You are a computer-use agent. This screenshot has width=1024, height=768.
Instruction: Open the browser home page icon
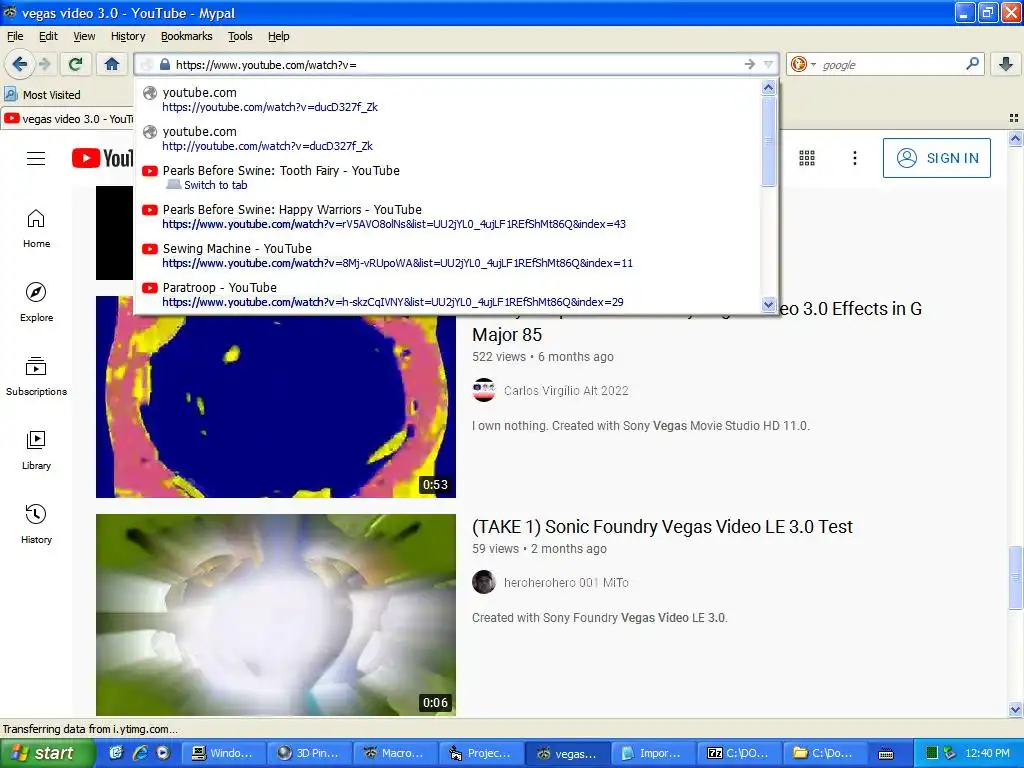[x=112, y=64]
